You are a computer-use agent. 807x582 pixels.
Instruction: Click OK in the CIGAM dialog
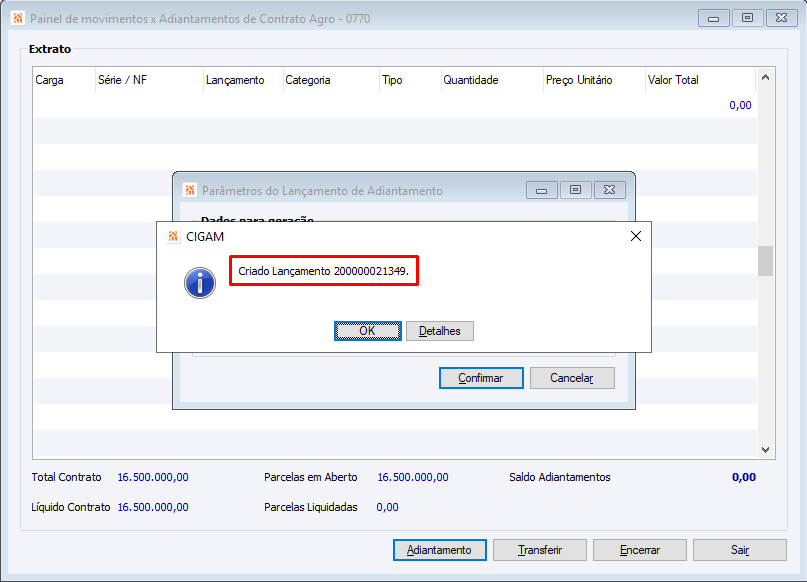(367, 331)
